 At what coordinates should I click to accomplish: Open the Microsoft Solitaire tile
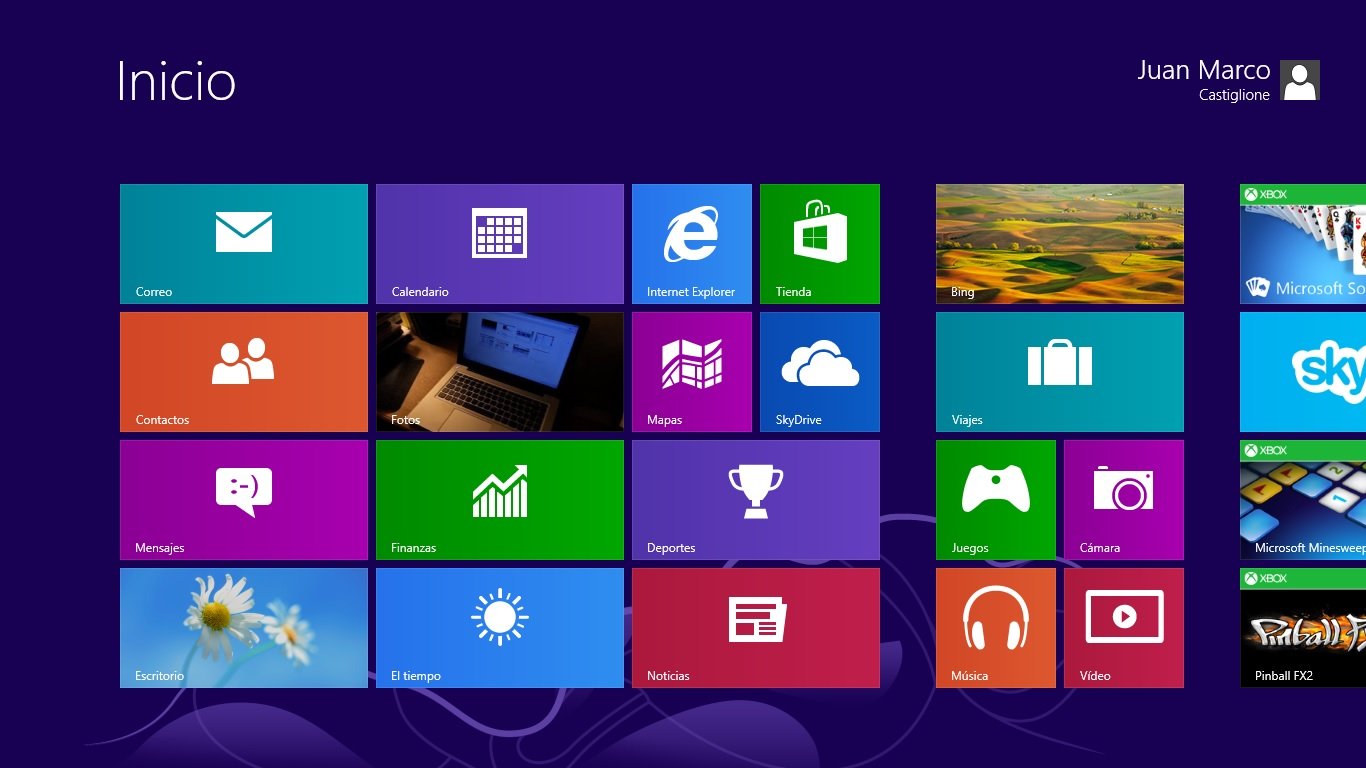[1303, 244]
